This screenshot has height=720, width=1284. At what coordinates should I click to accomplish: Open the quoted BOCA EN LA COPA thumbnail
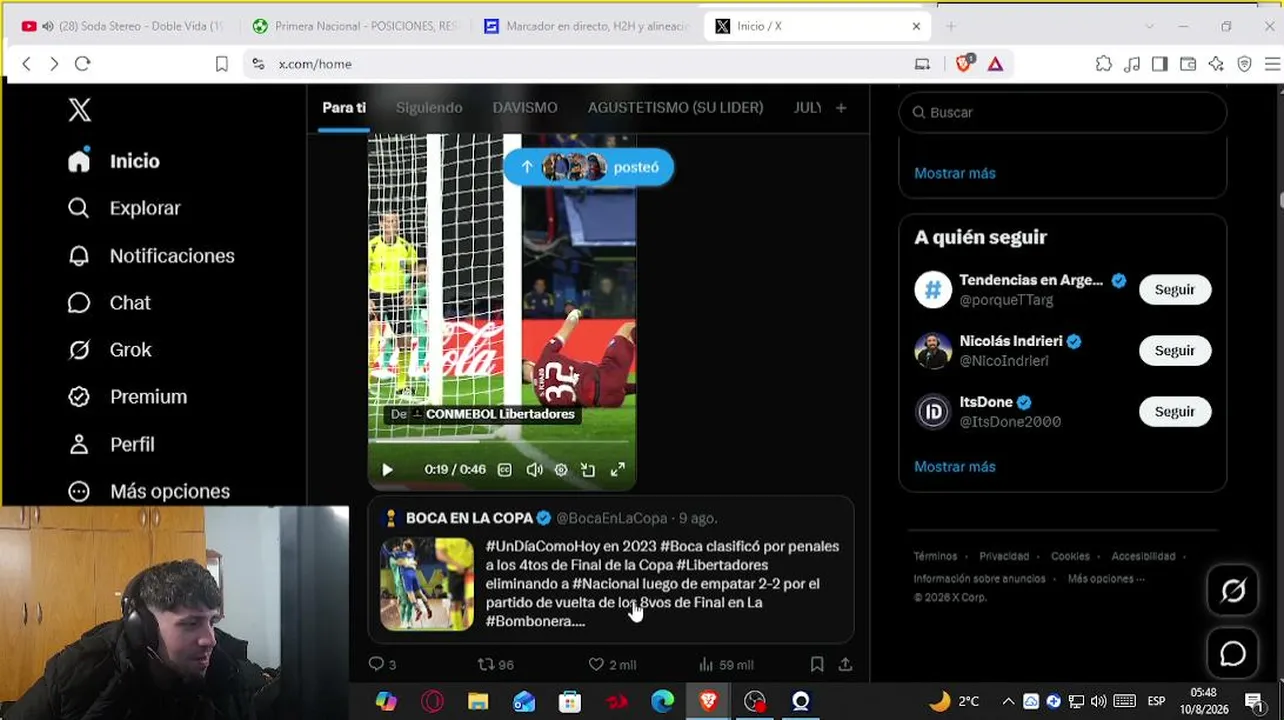(x=427, y=584)
